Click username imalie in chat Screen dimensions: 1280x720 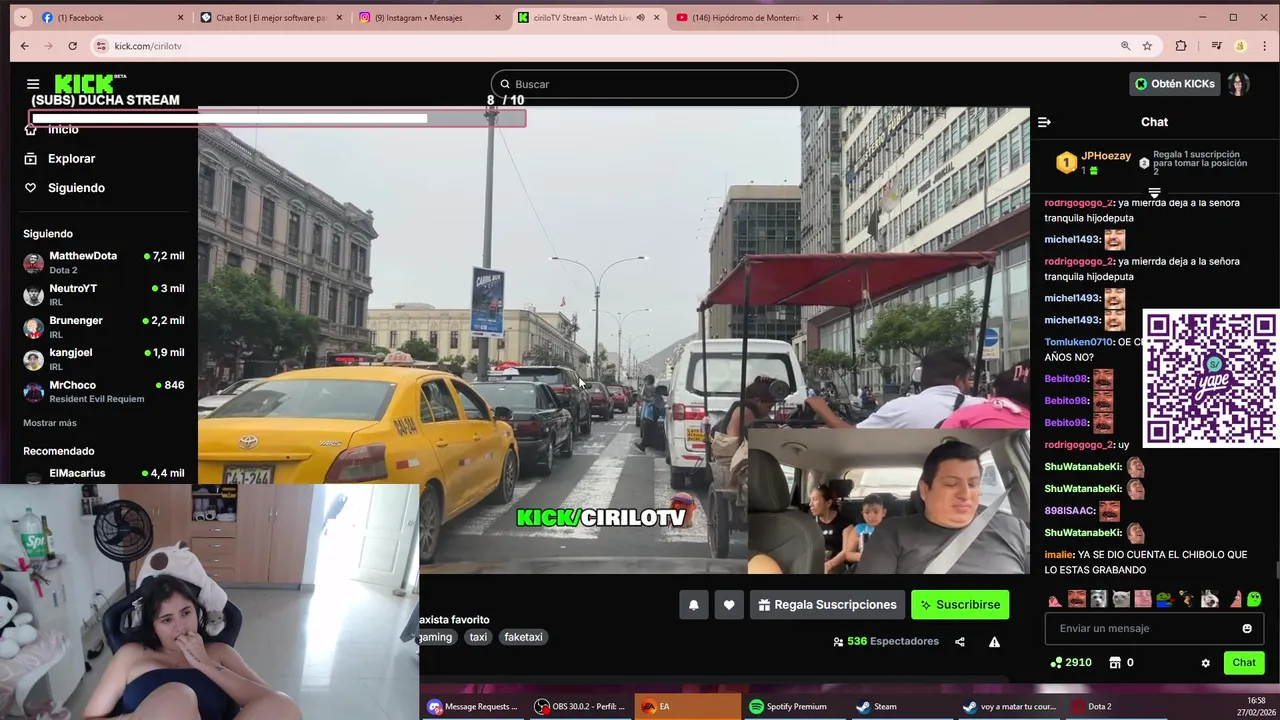click(x=1059, y=555)
